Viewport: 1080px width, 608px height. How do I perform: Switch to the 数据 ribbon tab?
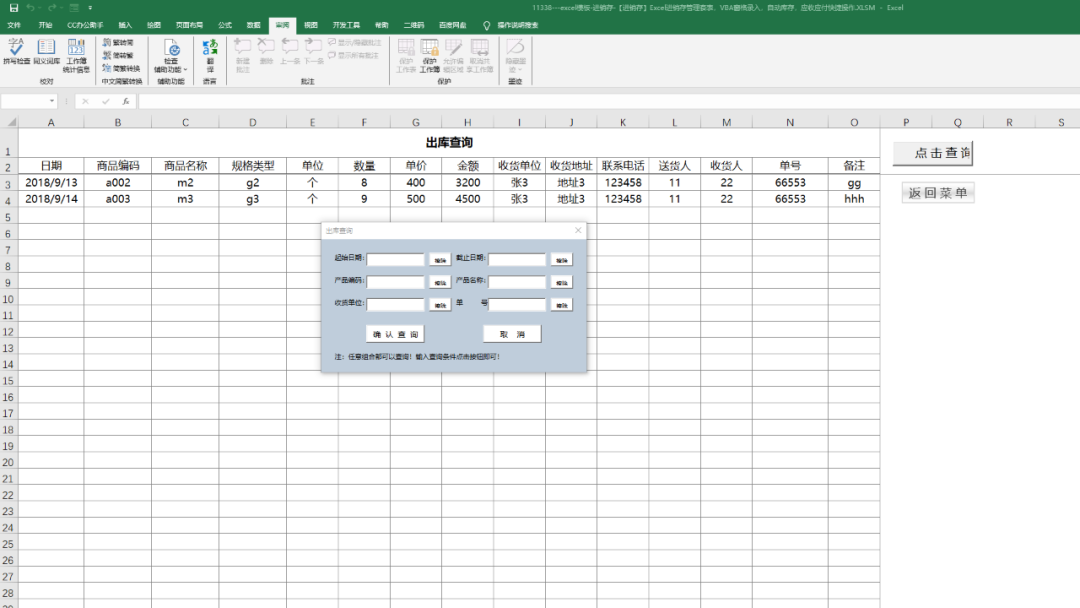click(x=253, y=25)
